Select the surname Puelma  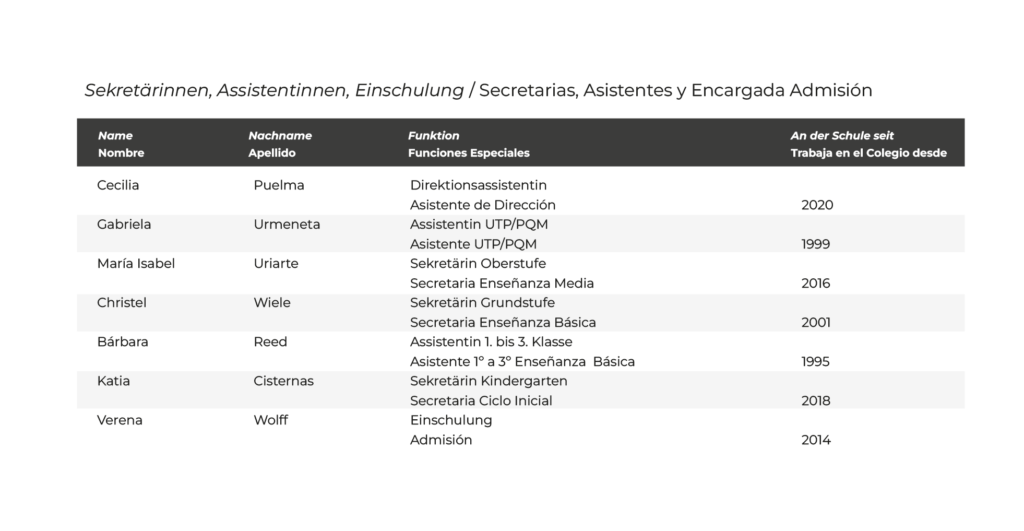[279, 185]
